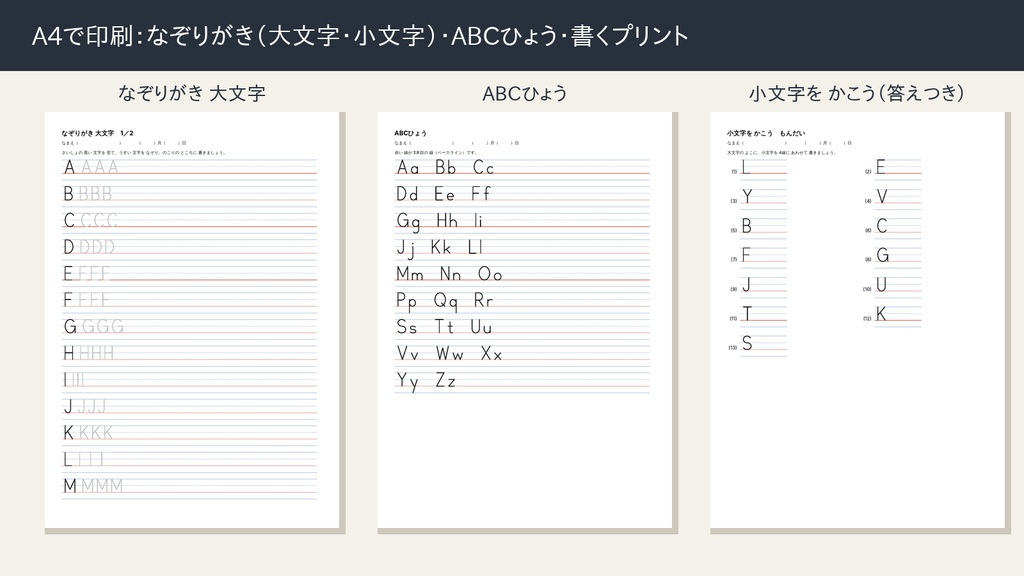1024x576 pixels.
Task: Click 'Jj' in the ABC chart
Action: pyautogui.click(x=406, y=249)
